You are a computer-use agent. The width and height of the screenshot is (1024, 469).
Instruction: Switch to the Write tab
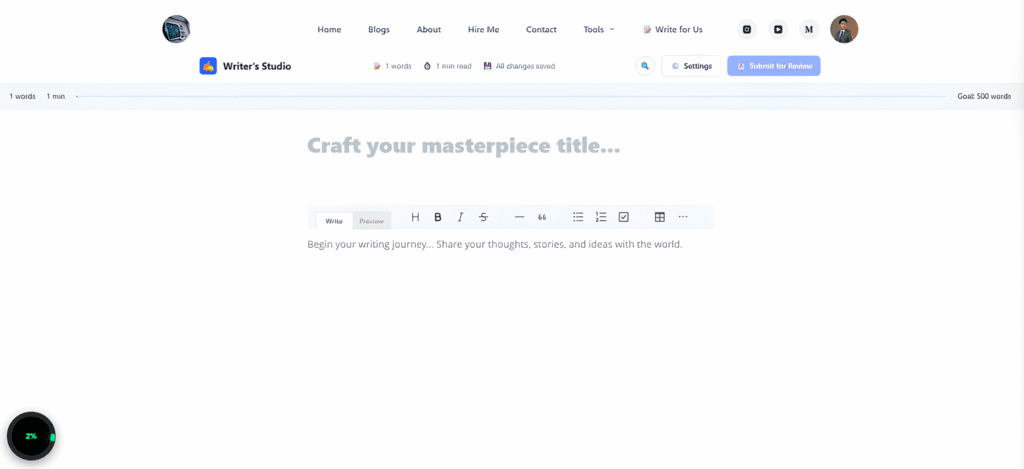[334, 221]
